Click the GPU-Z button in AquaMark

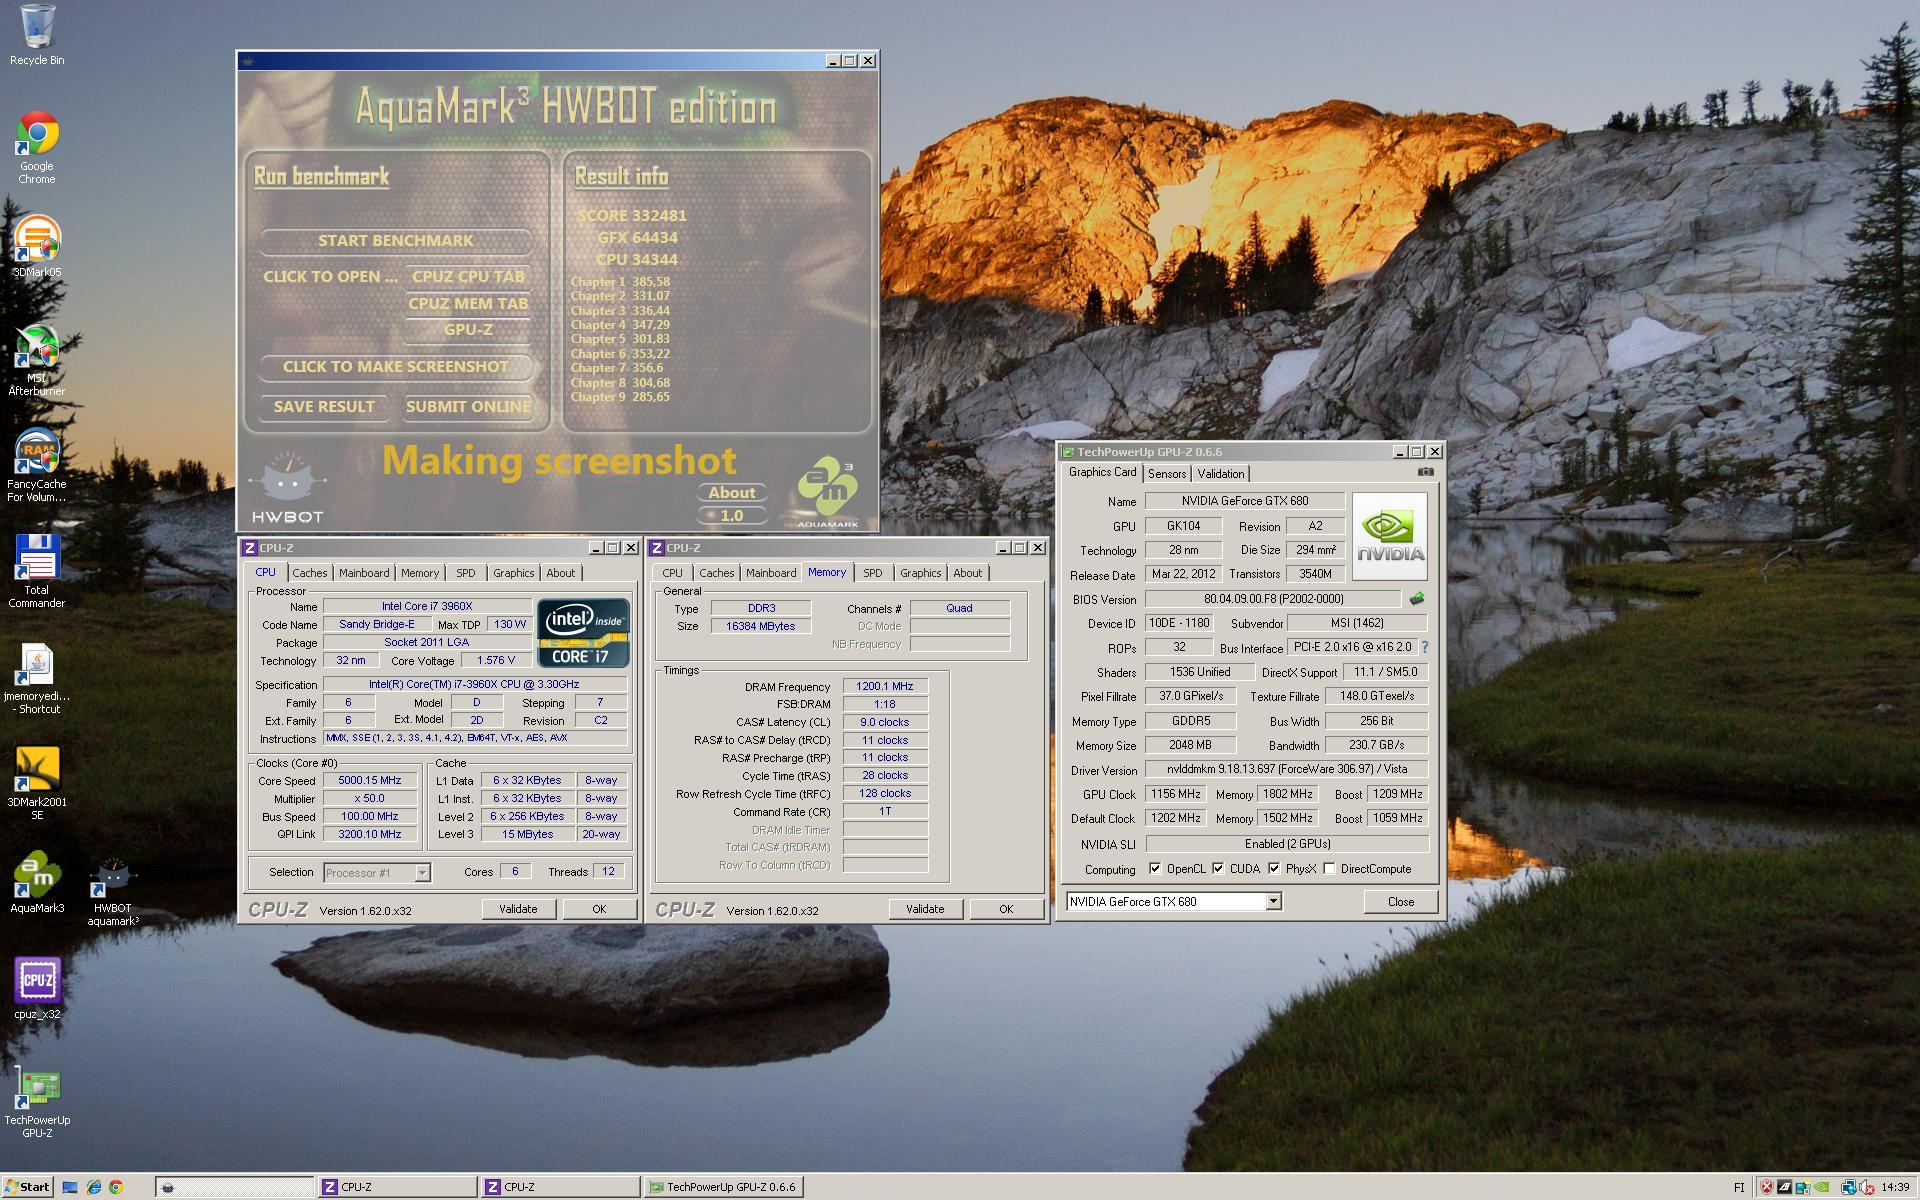tap(468, 330)
